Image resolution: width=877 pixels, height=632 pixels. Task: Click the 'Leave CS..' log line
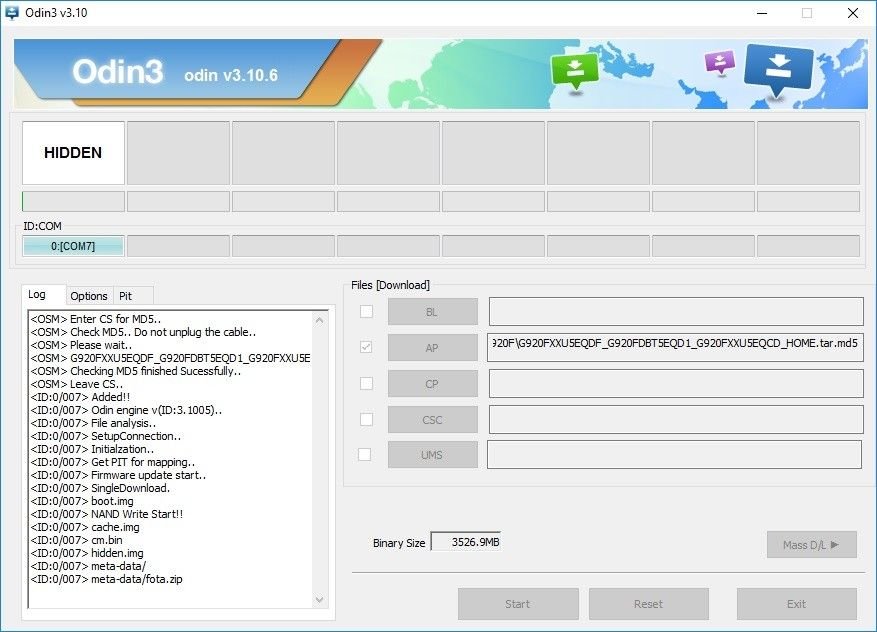coord(77,384)
